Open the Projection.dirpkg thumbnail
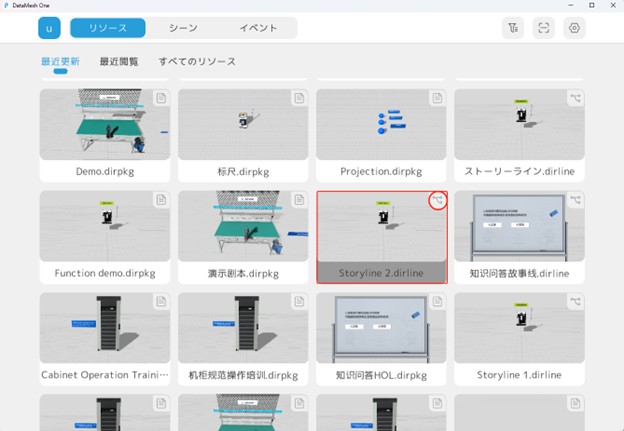This screenshot has height=431, width=624. [381, 124]
